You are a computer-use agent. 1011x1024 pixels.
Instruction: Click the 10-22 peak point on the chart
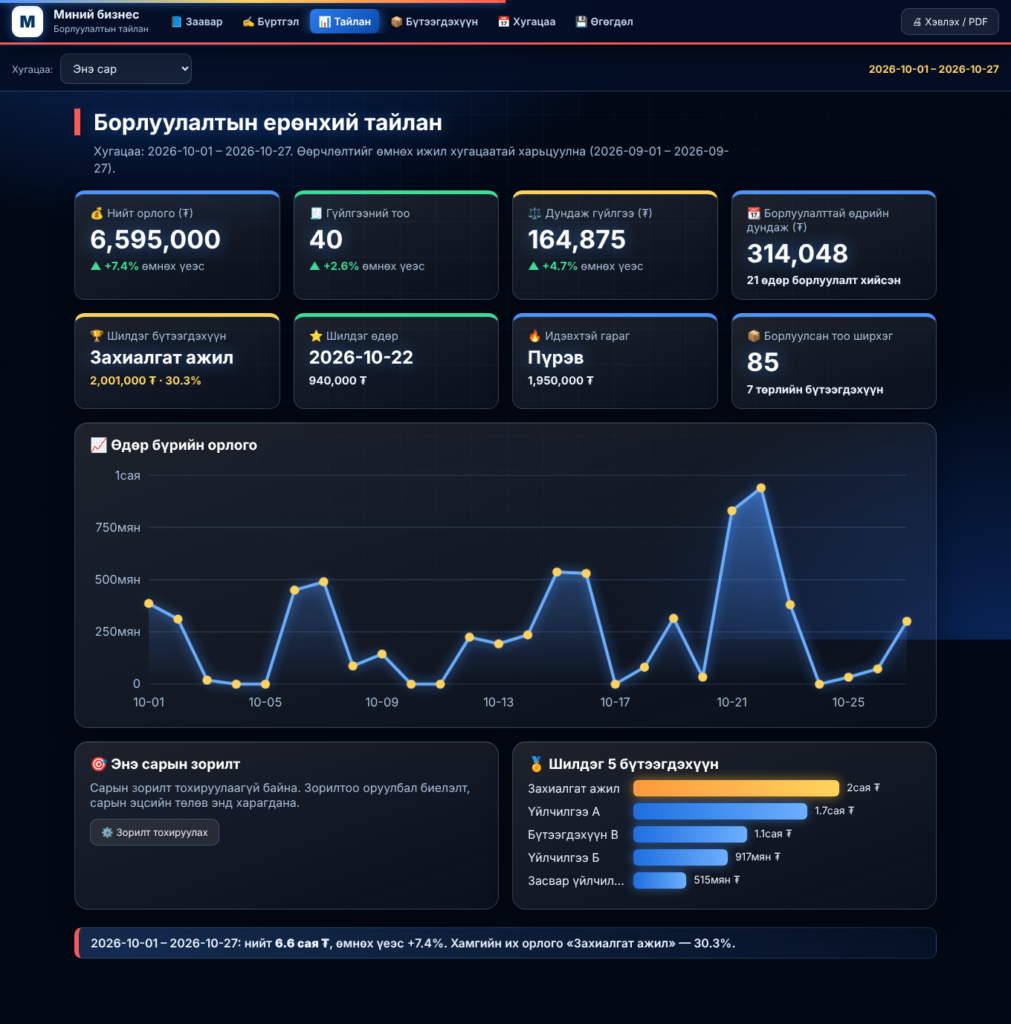tap(761, 488)
